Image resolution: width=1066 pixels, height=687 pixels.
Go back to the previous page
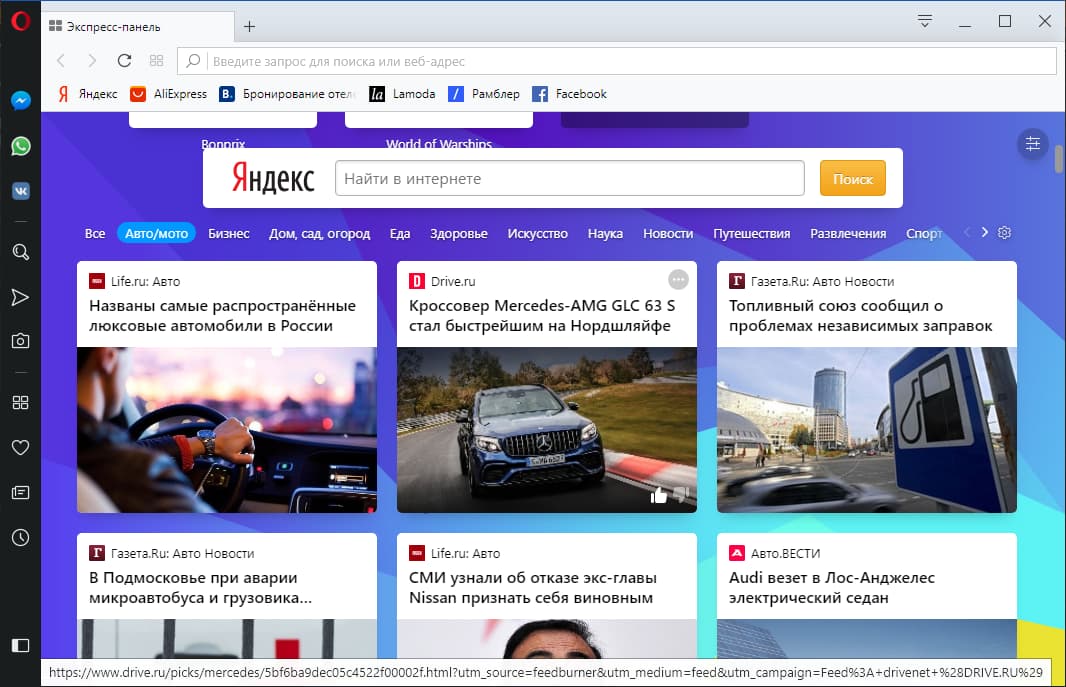click(x=61, y=60)
